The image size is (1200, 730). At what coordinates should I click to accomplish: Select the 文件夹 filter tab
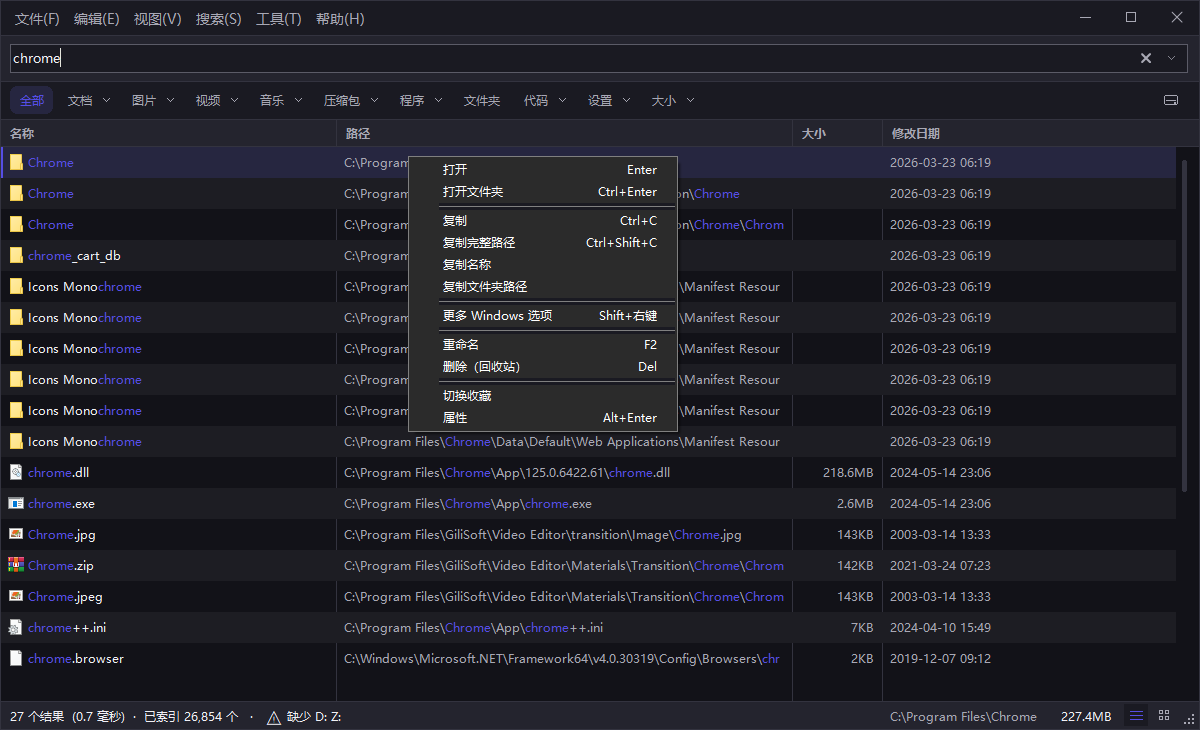click(482, 100)
